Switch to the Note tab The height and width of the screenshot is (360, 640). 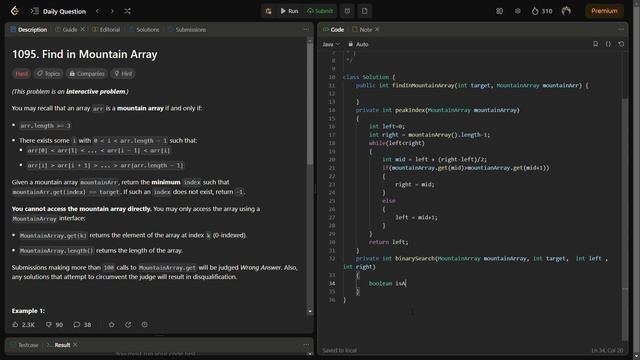(x=362, y=29)
